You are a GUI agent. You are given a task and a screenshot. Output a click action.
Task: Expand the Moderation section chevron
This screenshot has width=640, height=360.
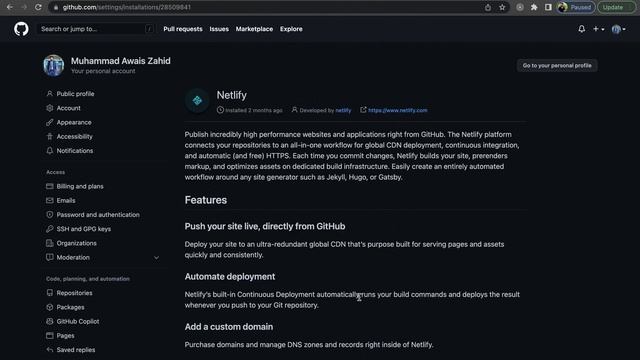(x=156, y=258)
